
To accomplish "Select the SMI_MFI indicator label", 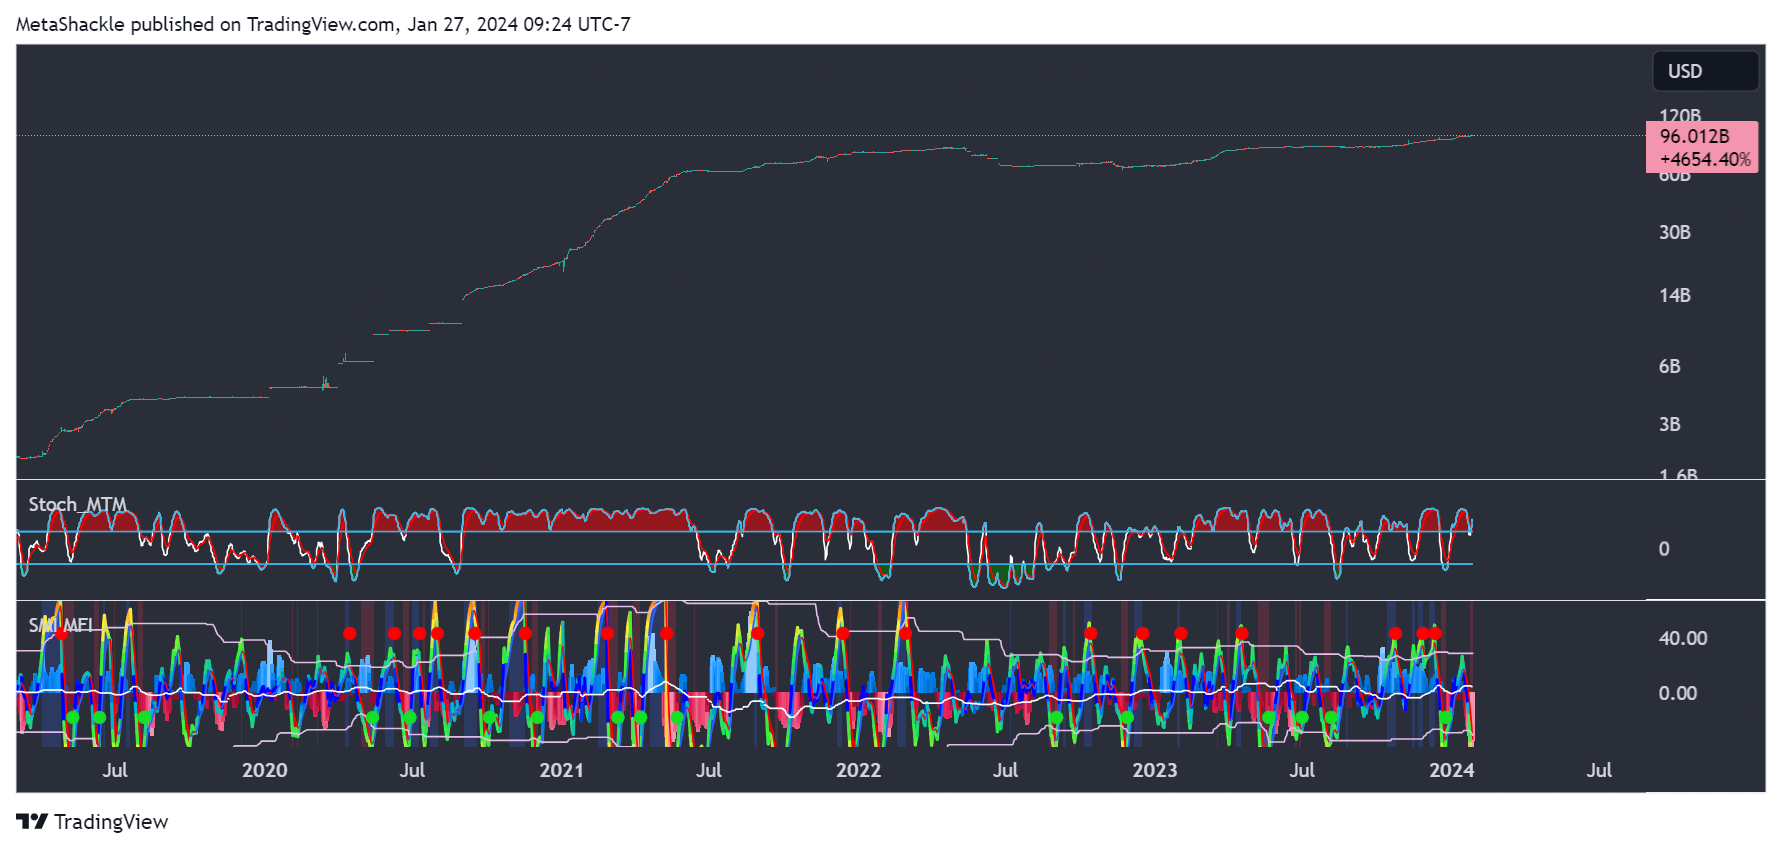I will (x=60, y=625).
